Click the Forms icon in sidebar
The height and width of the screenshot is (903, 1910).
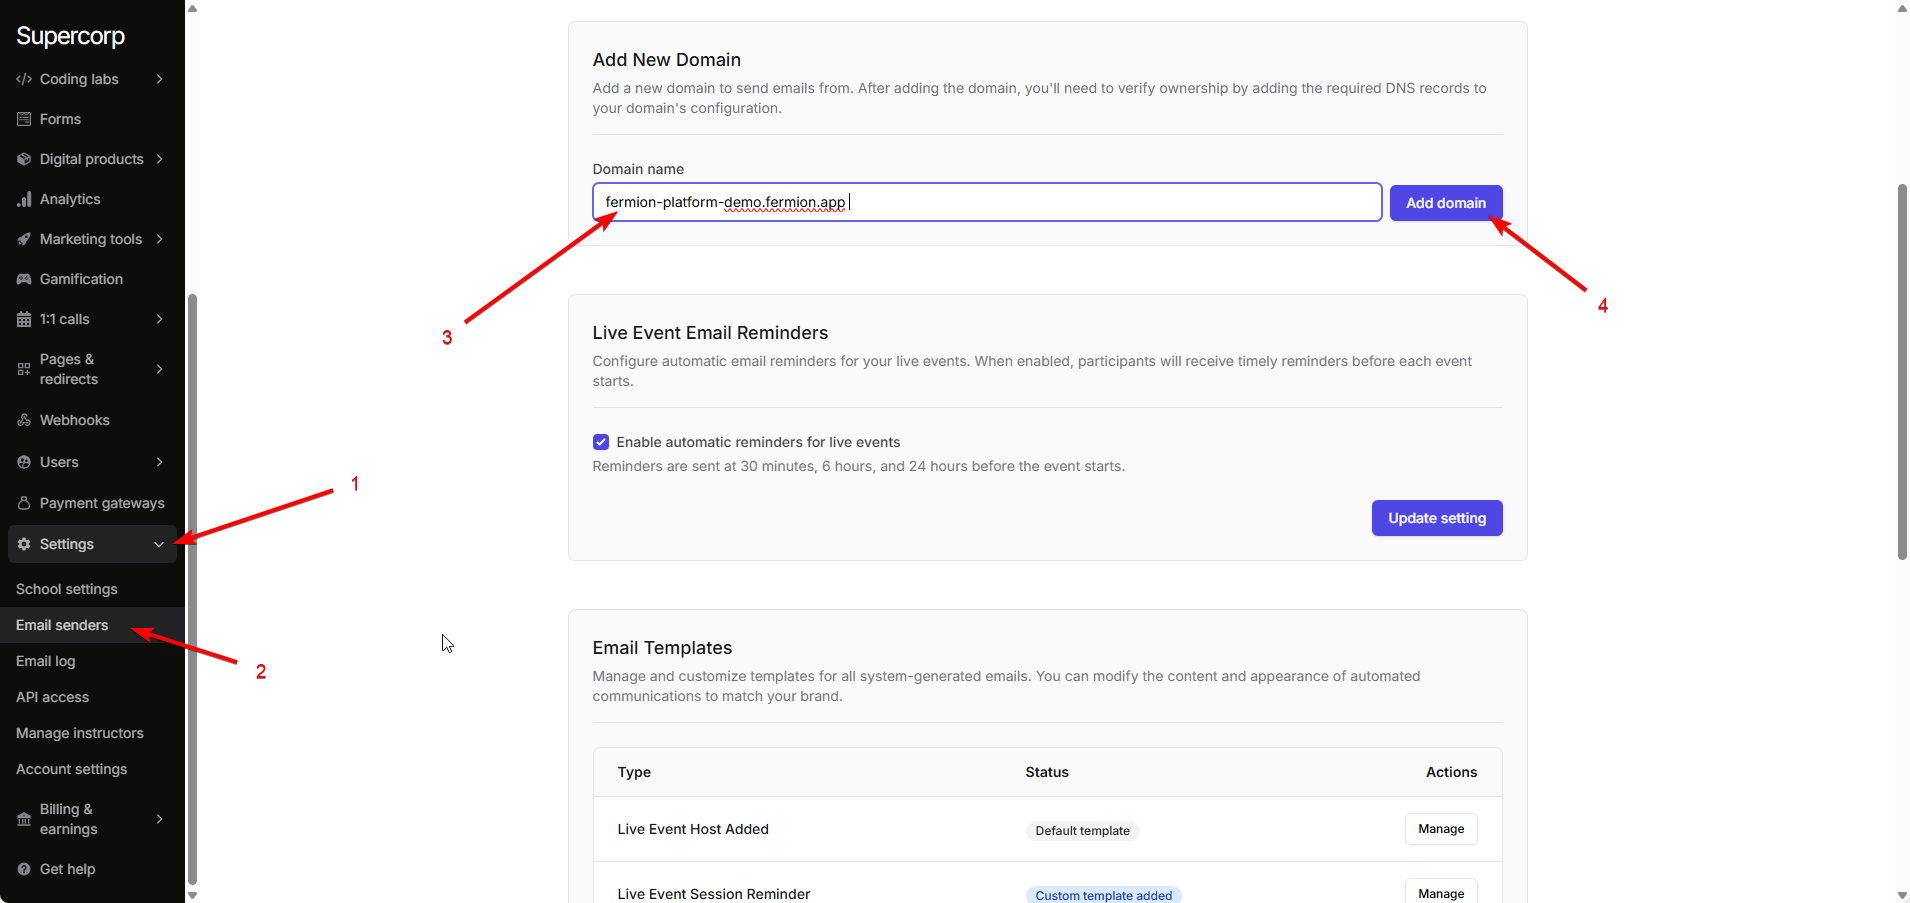click(x=24, y=119)
